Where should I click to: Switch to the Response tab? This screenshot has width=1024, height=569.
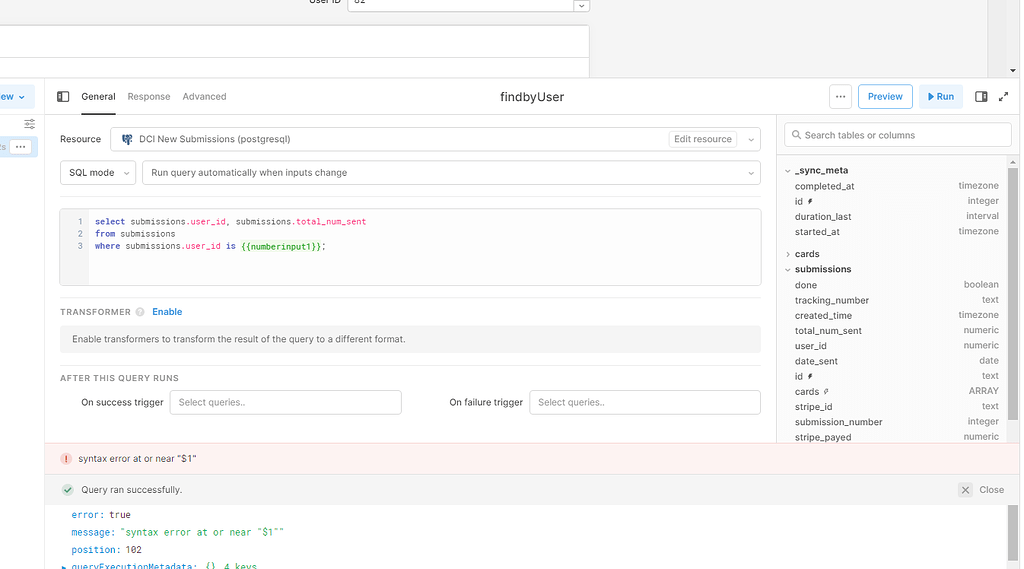[149, 97]
